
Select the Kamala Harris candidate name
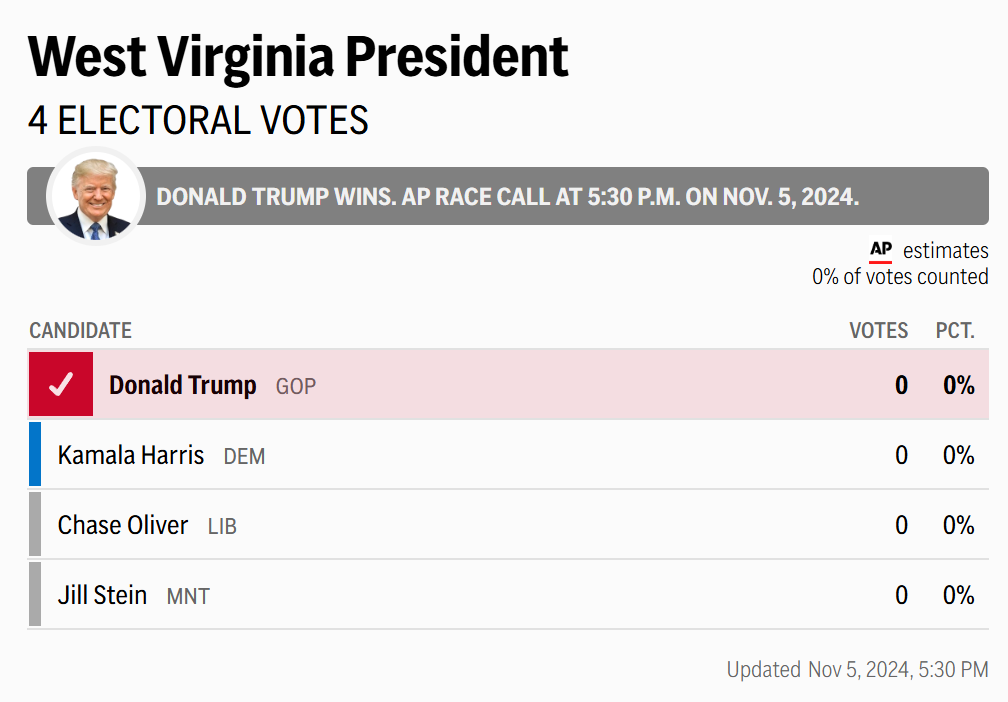click(131, 456)
